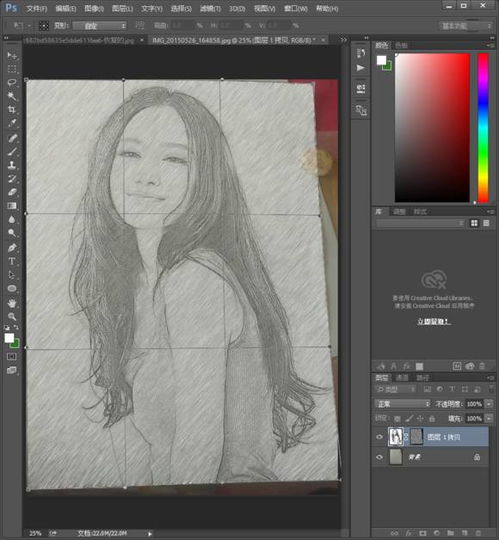Select the Horizontal Type tool

coord(12,261)
